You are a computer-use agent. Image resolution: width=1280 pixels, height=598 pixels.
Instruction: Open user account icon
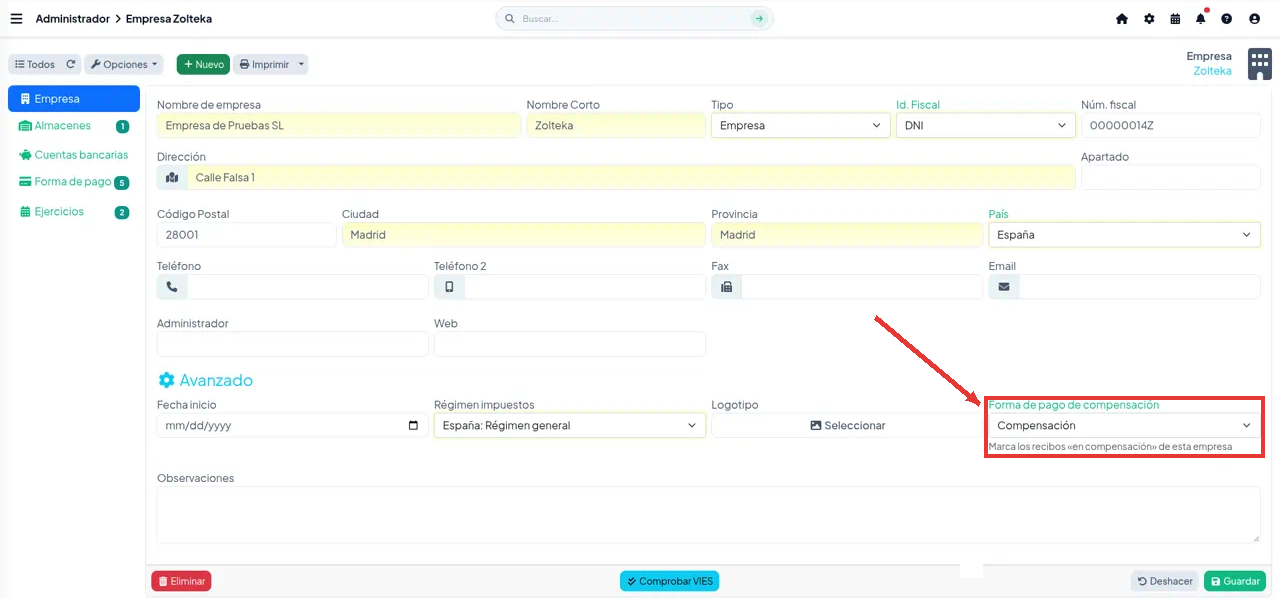pos(1254,18)
